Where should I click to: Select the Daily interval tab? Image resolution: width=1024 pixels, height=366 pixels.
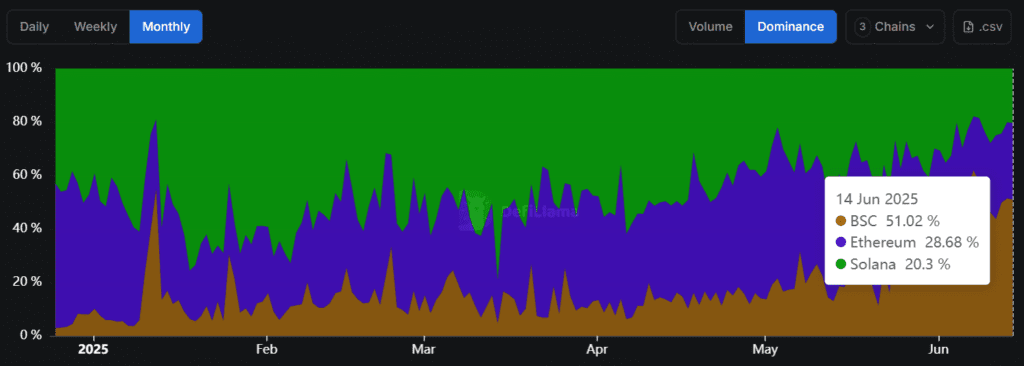pyautogui.click(x=35, y=27)
